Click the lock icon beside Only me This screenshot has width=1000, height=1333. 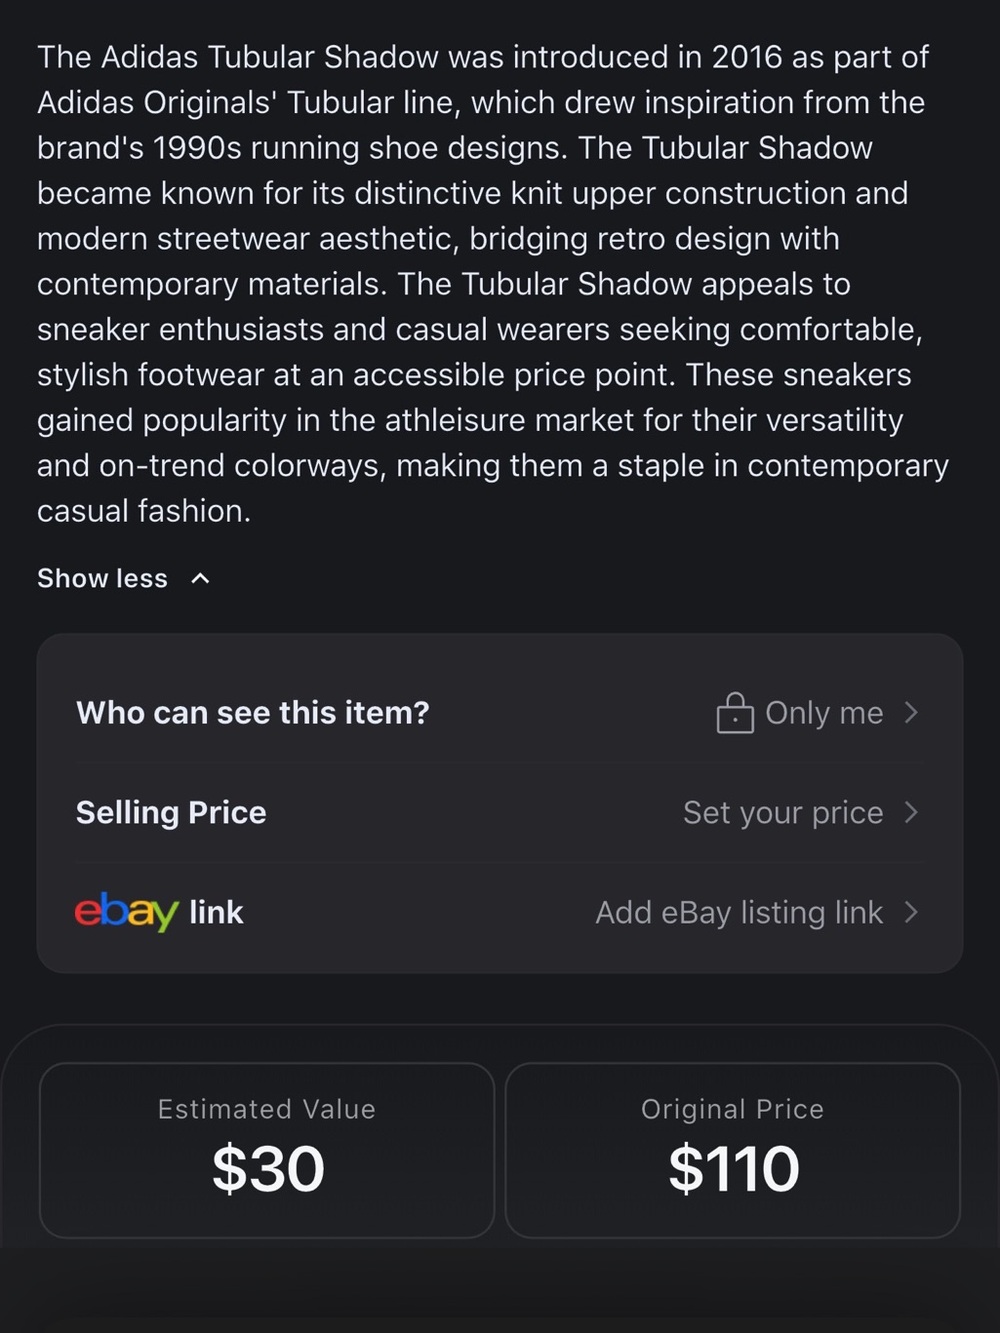click(735, 713)
